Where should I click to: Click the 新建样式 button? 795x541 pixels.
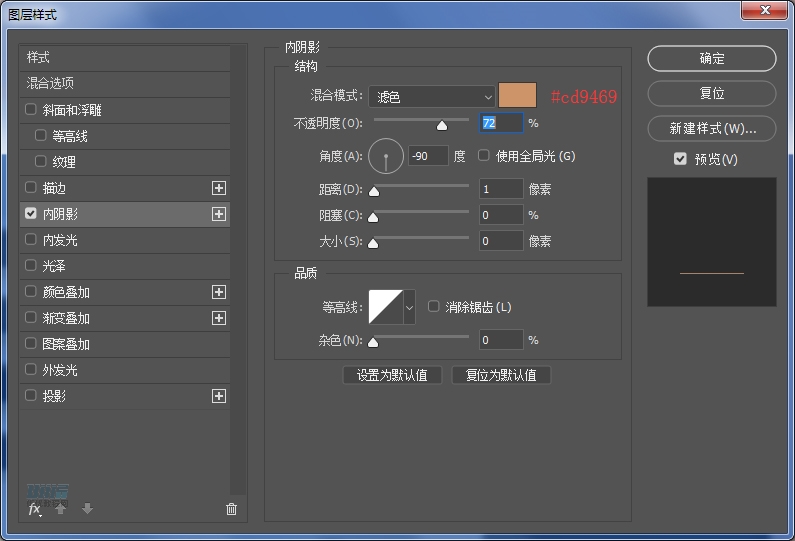click(x=711, y=129)
